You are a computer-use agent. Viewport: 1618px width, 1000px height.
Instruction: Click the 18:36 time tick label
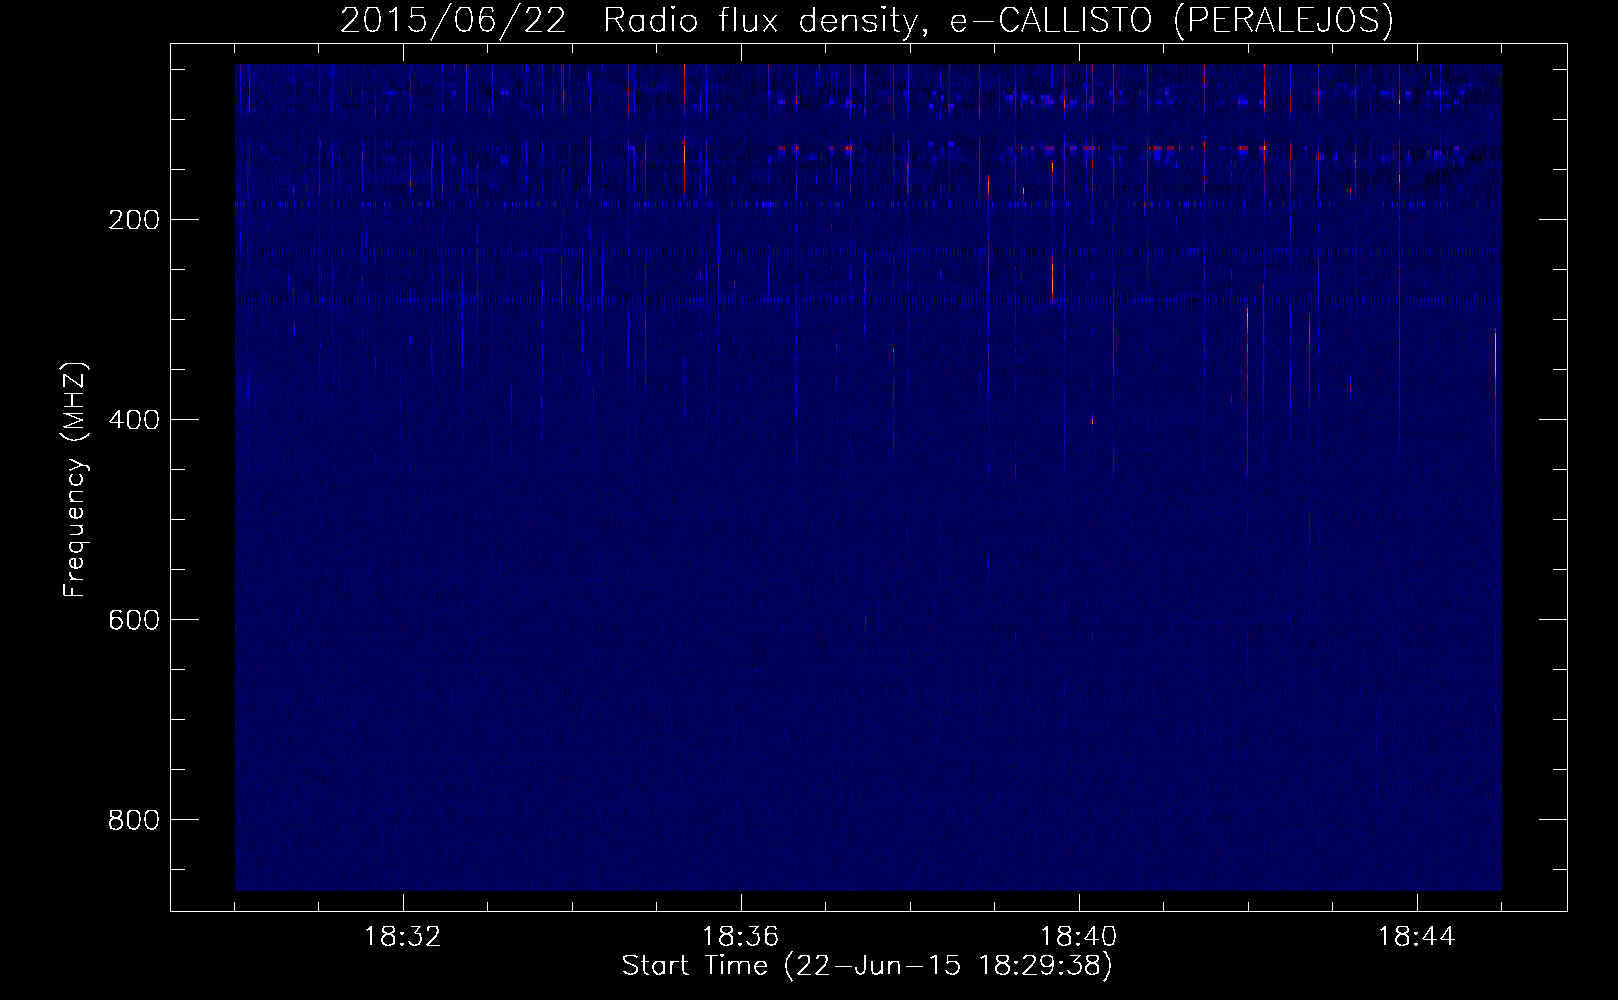pyautogui.click(x=741, y=937)
